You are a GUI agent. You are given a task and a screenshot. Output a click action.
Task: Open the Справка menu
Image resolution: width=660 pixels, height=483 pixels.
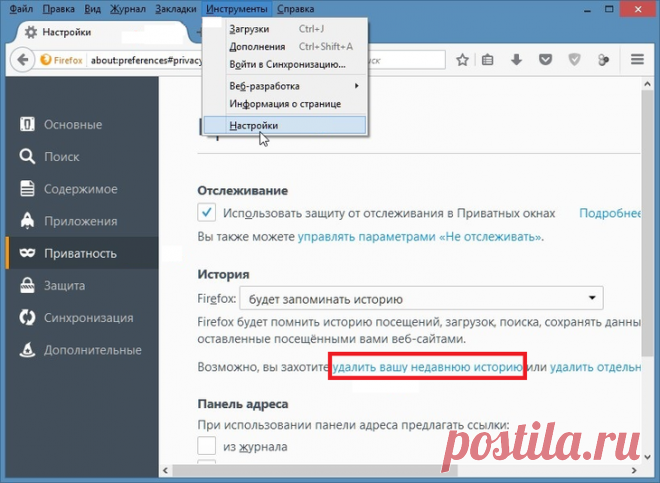[x=295, y=9]
